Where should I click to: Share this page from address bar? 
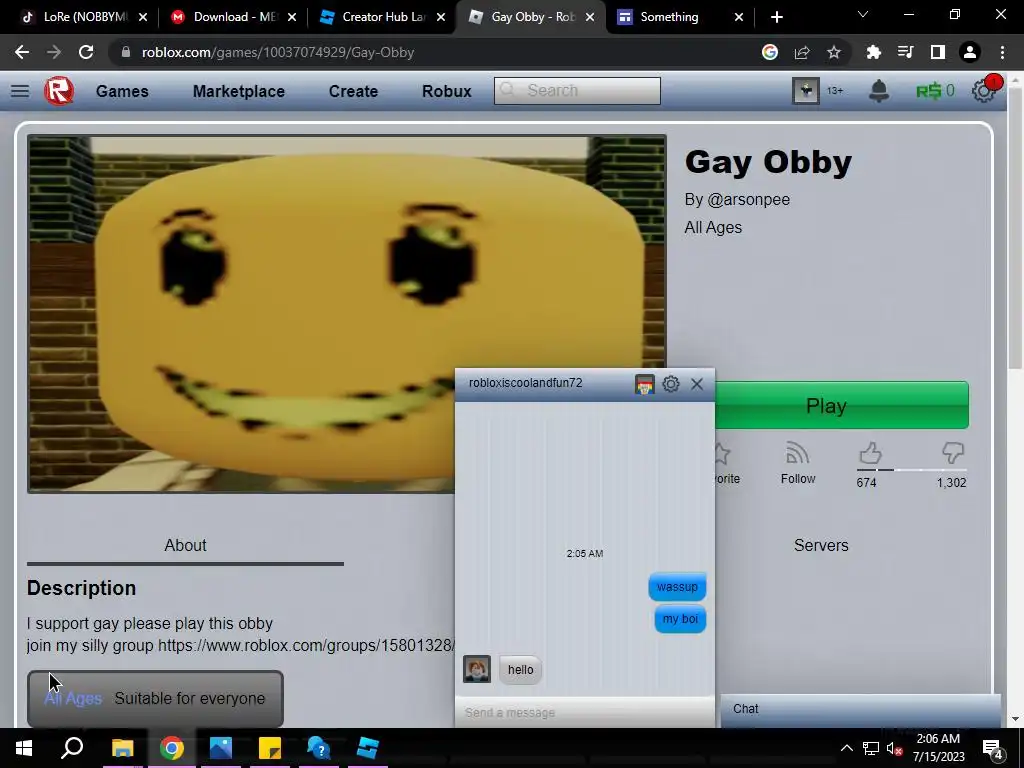point(802,52)
